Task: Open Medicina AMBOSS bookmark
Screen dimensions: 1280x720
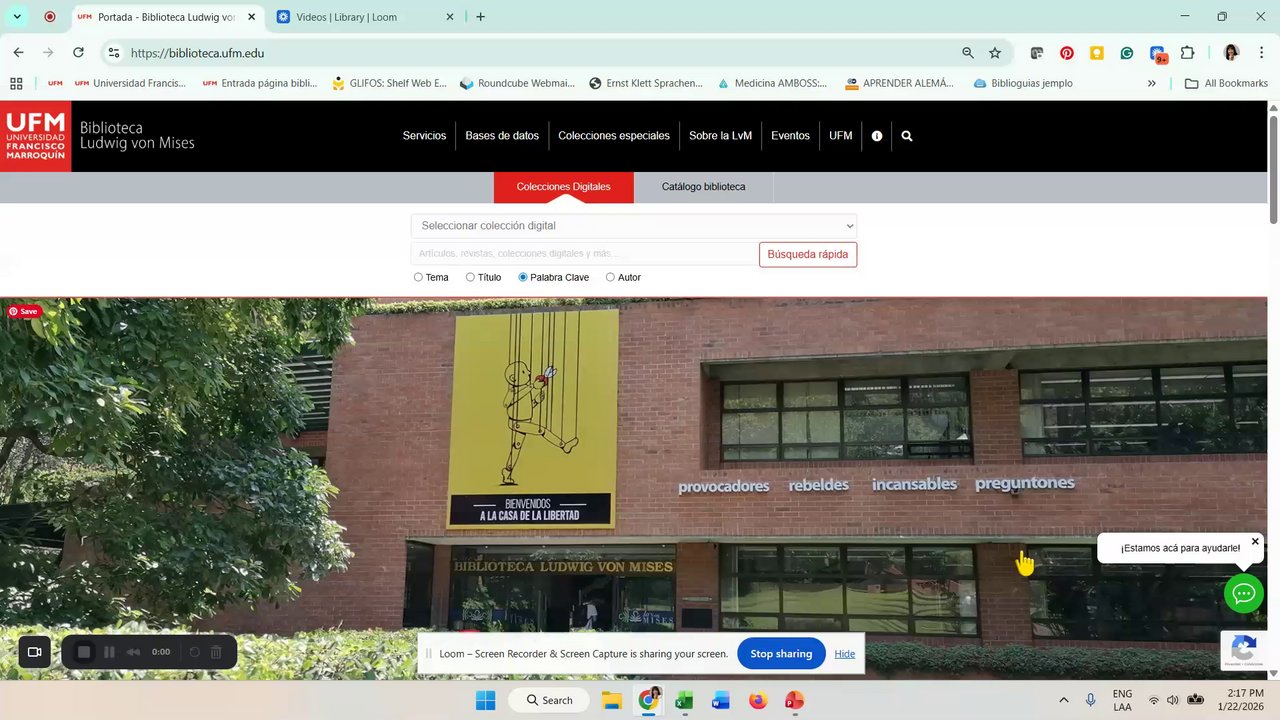Action: tap(772, 83)
